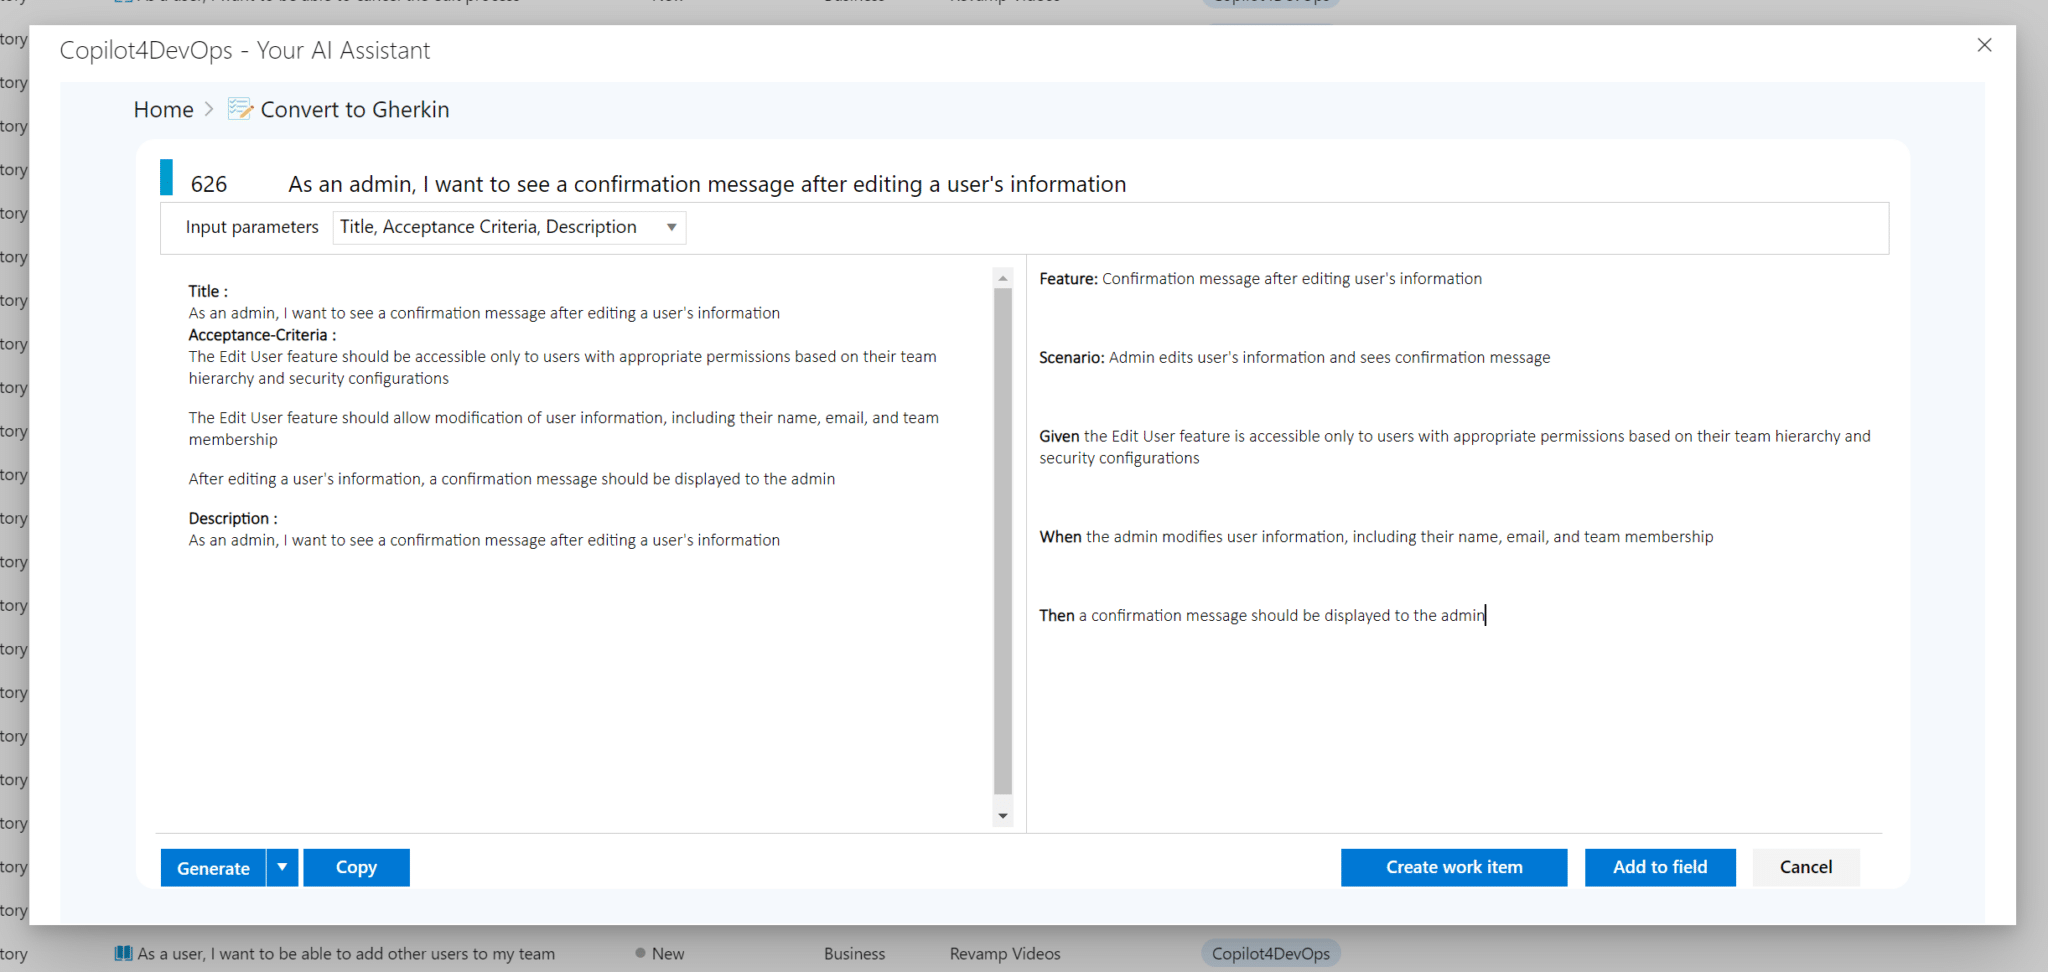Open the Input parameters dropdown

click(508, 227)
